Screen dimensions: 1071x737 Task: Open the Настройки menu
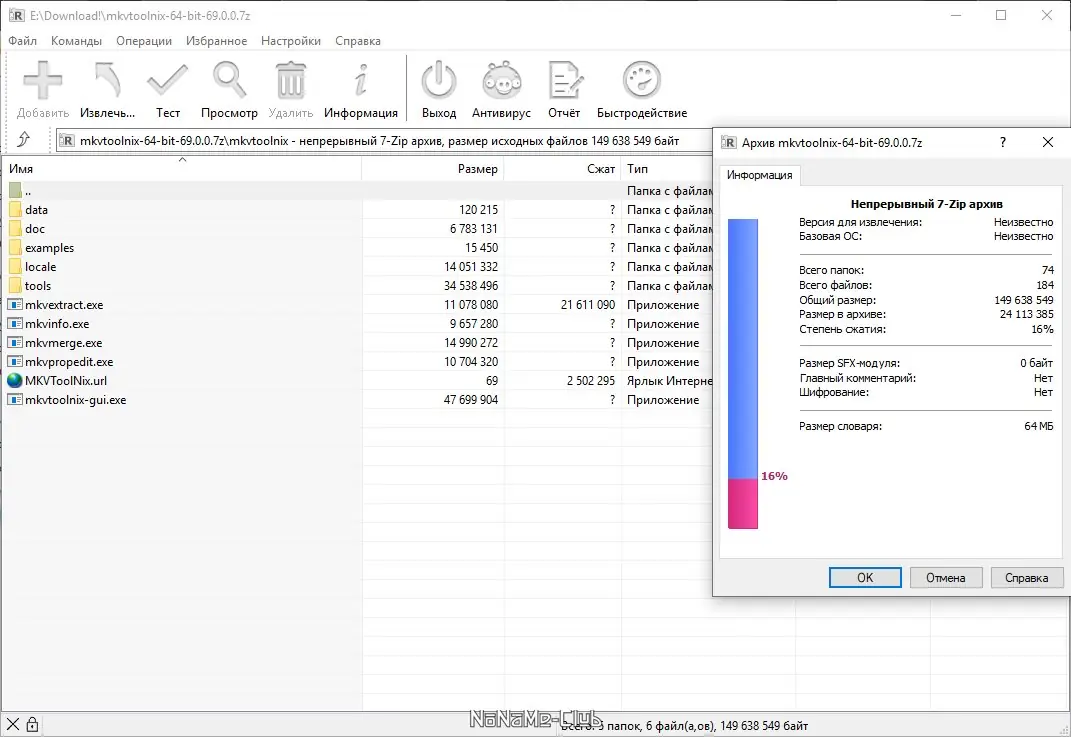[x=291, y=41]
